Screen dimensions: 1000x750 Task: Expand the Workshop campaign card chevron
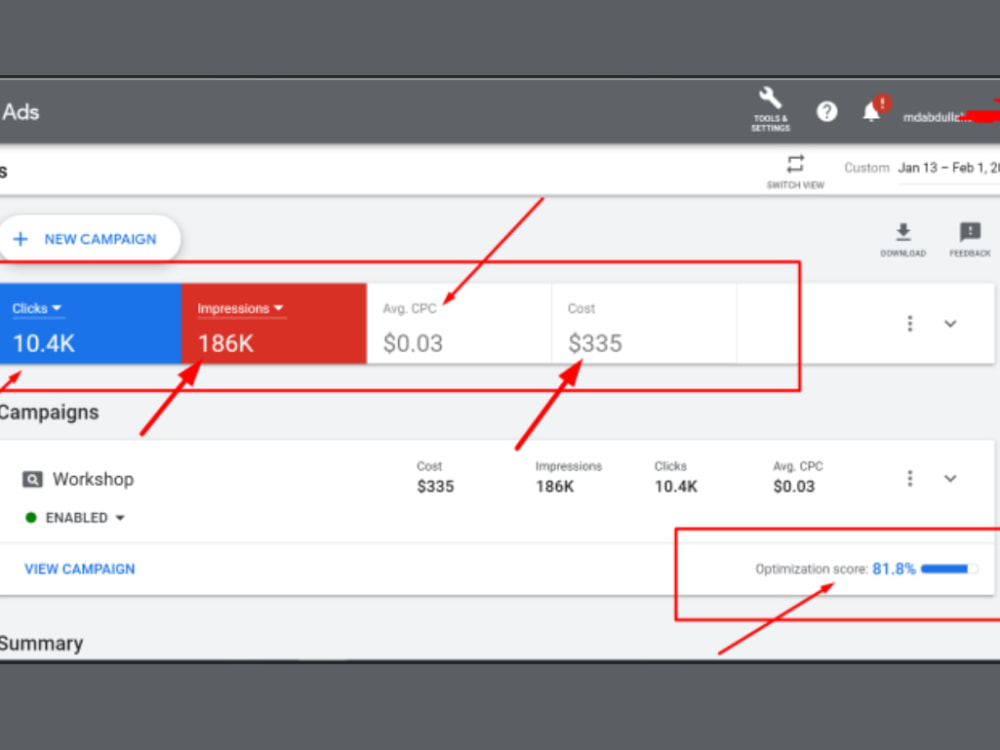pos(950,478)
